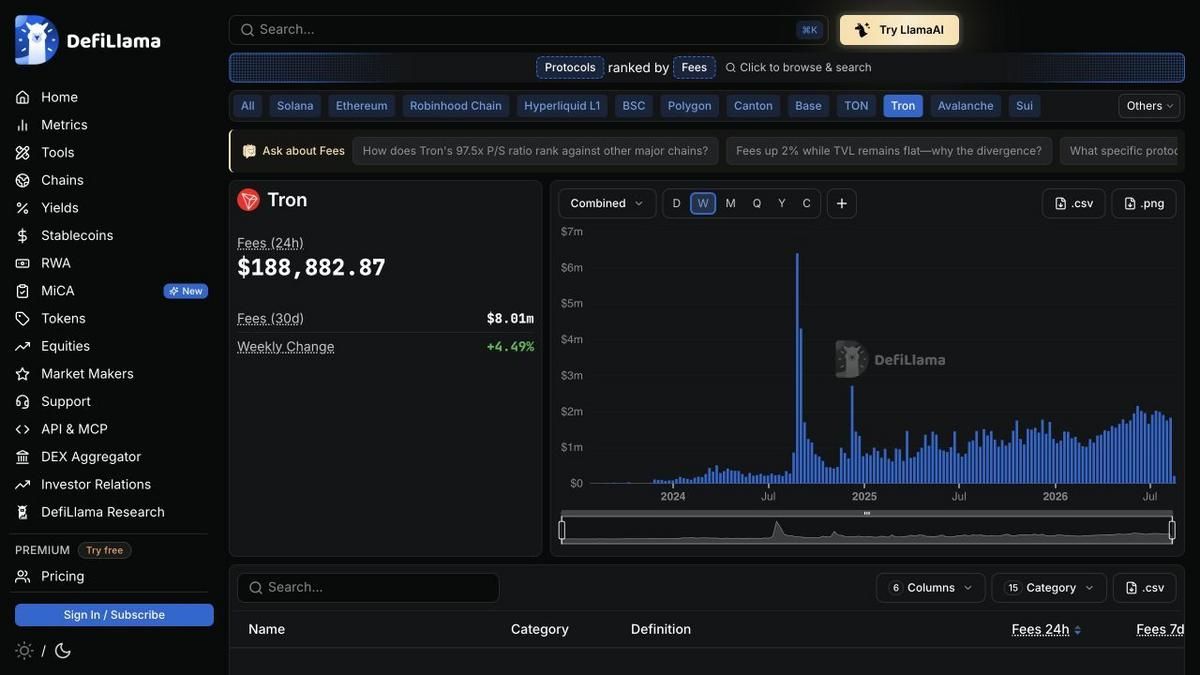Open Tokens tag icon

[23, 319]
